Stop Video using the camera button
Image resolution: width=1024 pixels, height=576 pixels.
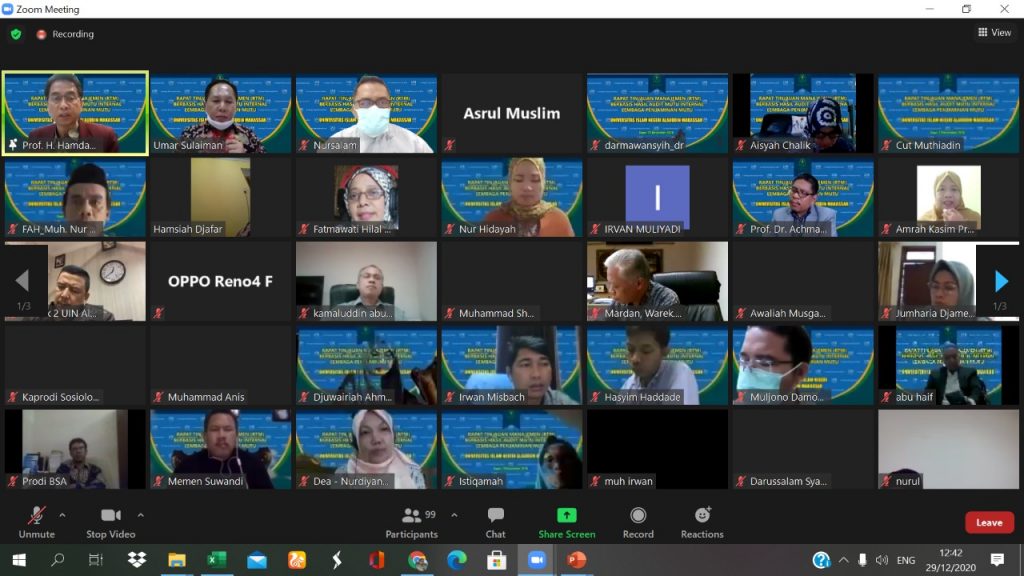(x=110, y=522)
